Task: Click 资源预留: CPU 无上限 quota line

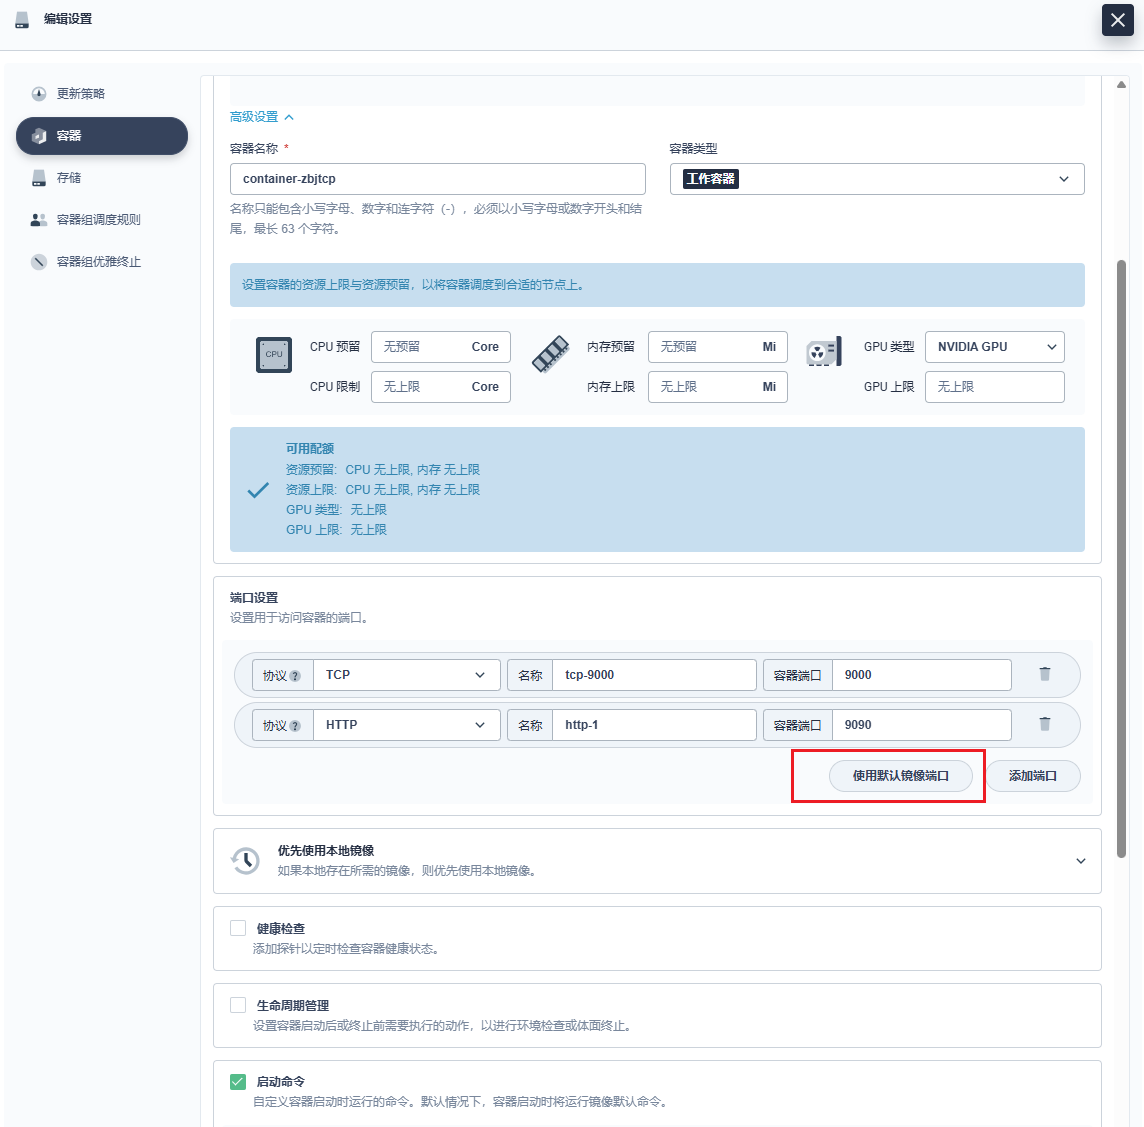Action: (x=382, y=470)
